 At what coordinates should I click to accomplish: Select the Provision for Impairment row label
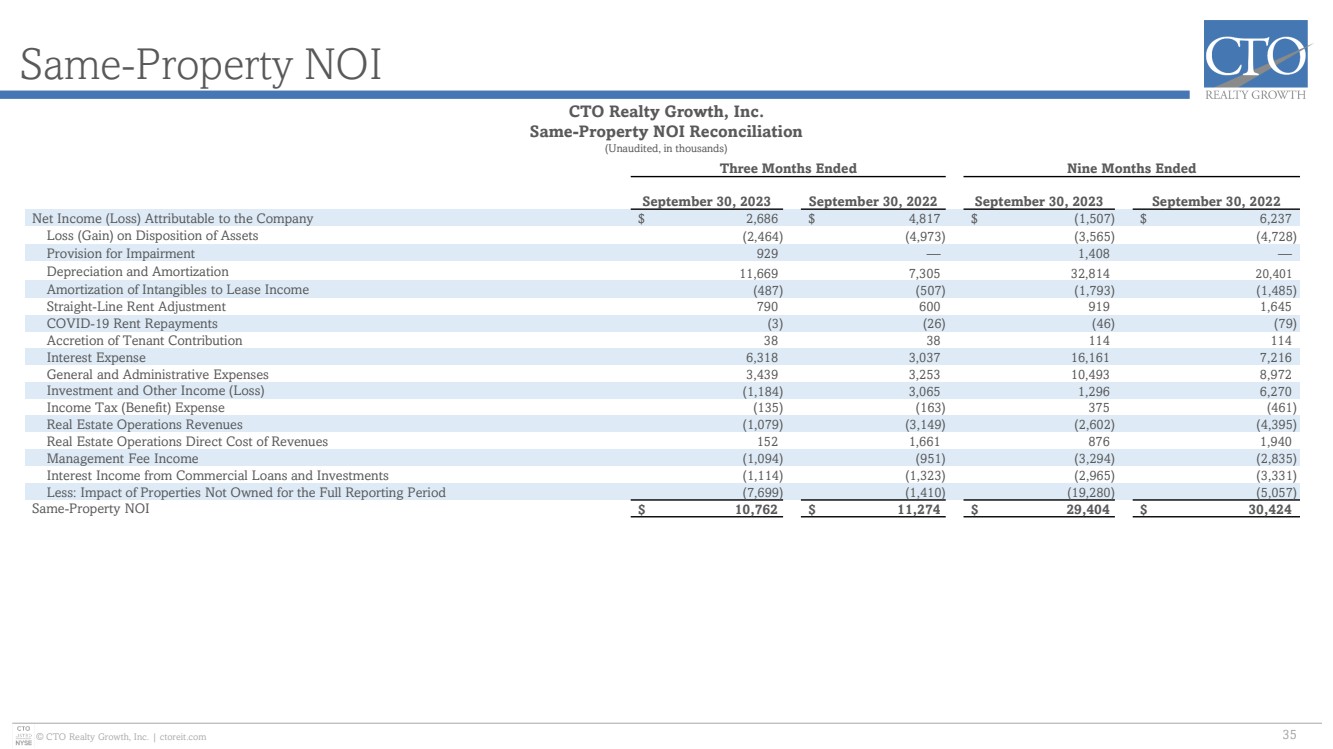(x=120, y=254)
